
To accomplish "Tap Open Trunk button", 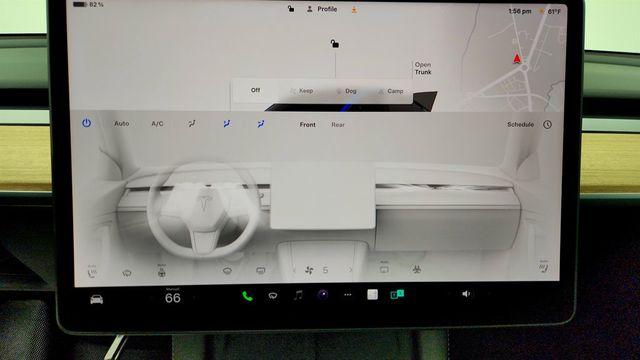I will (423, 68).
